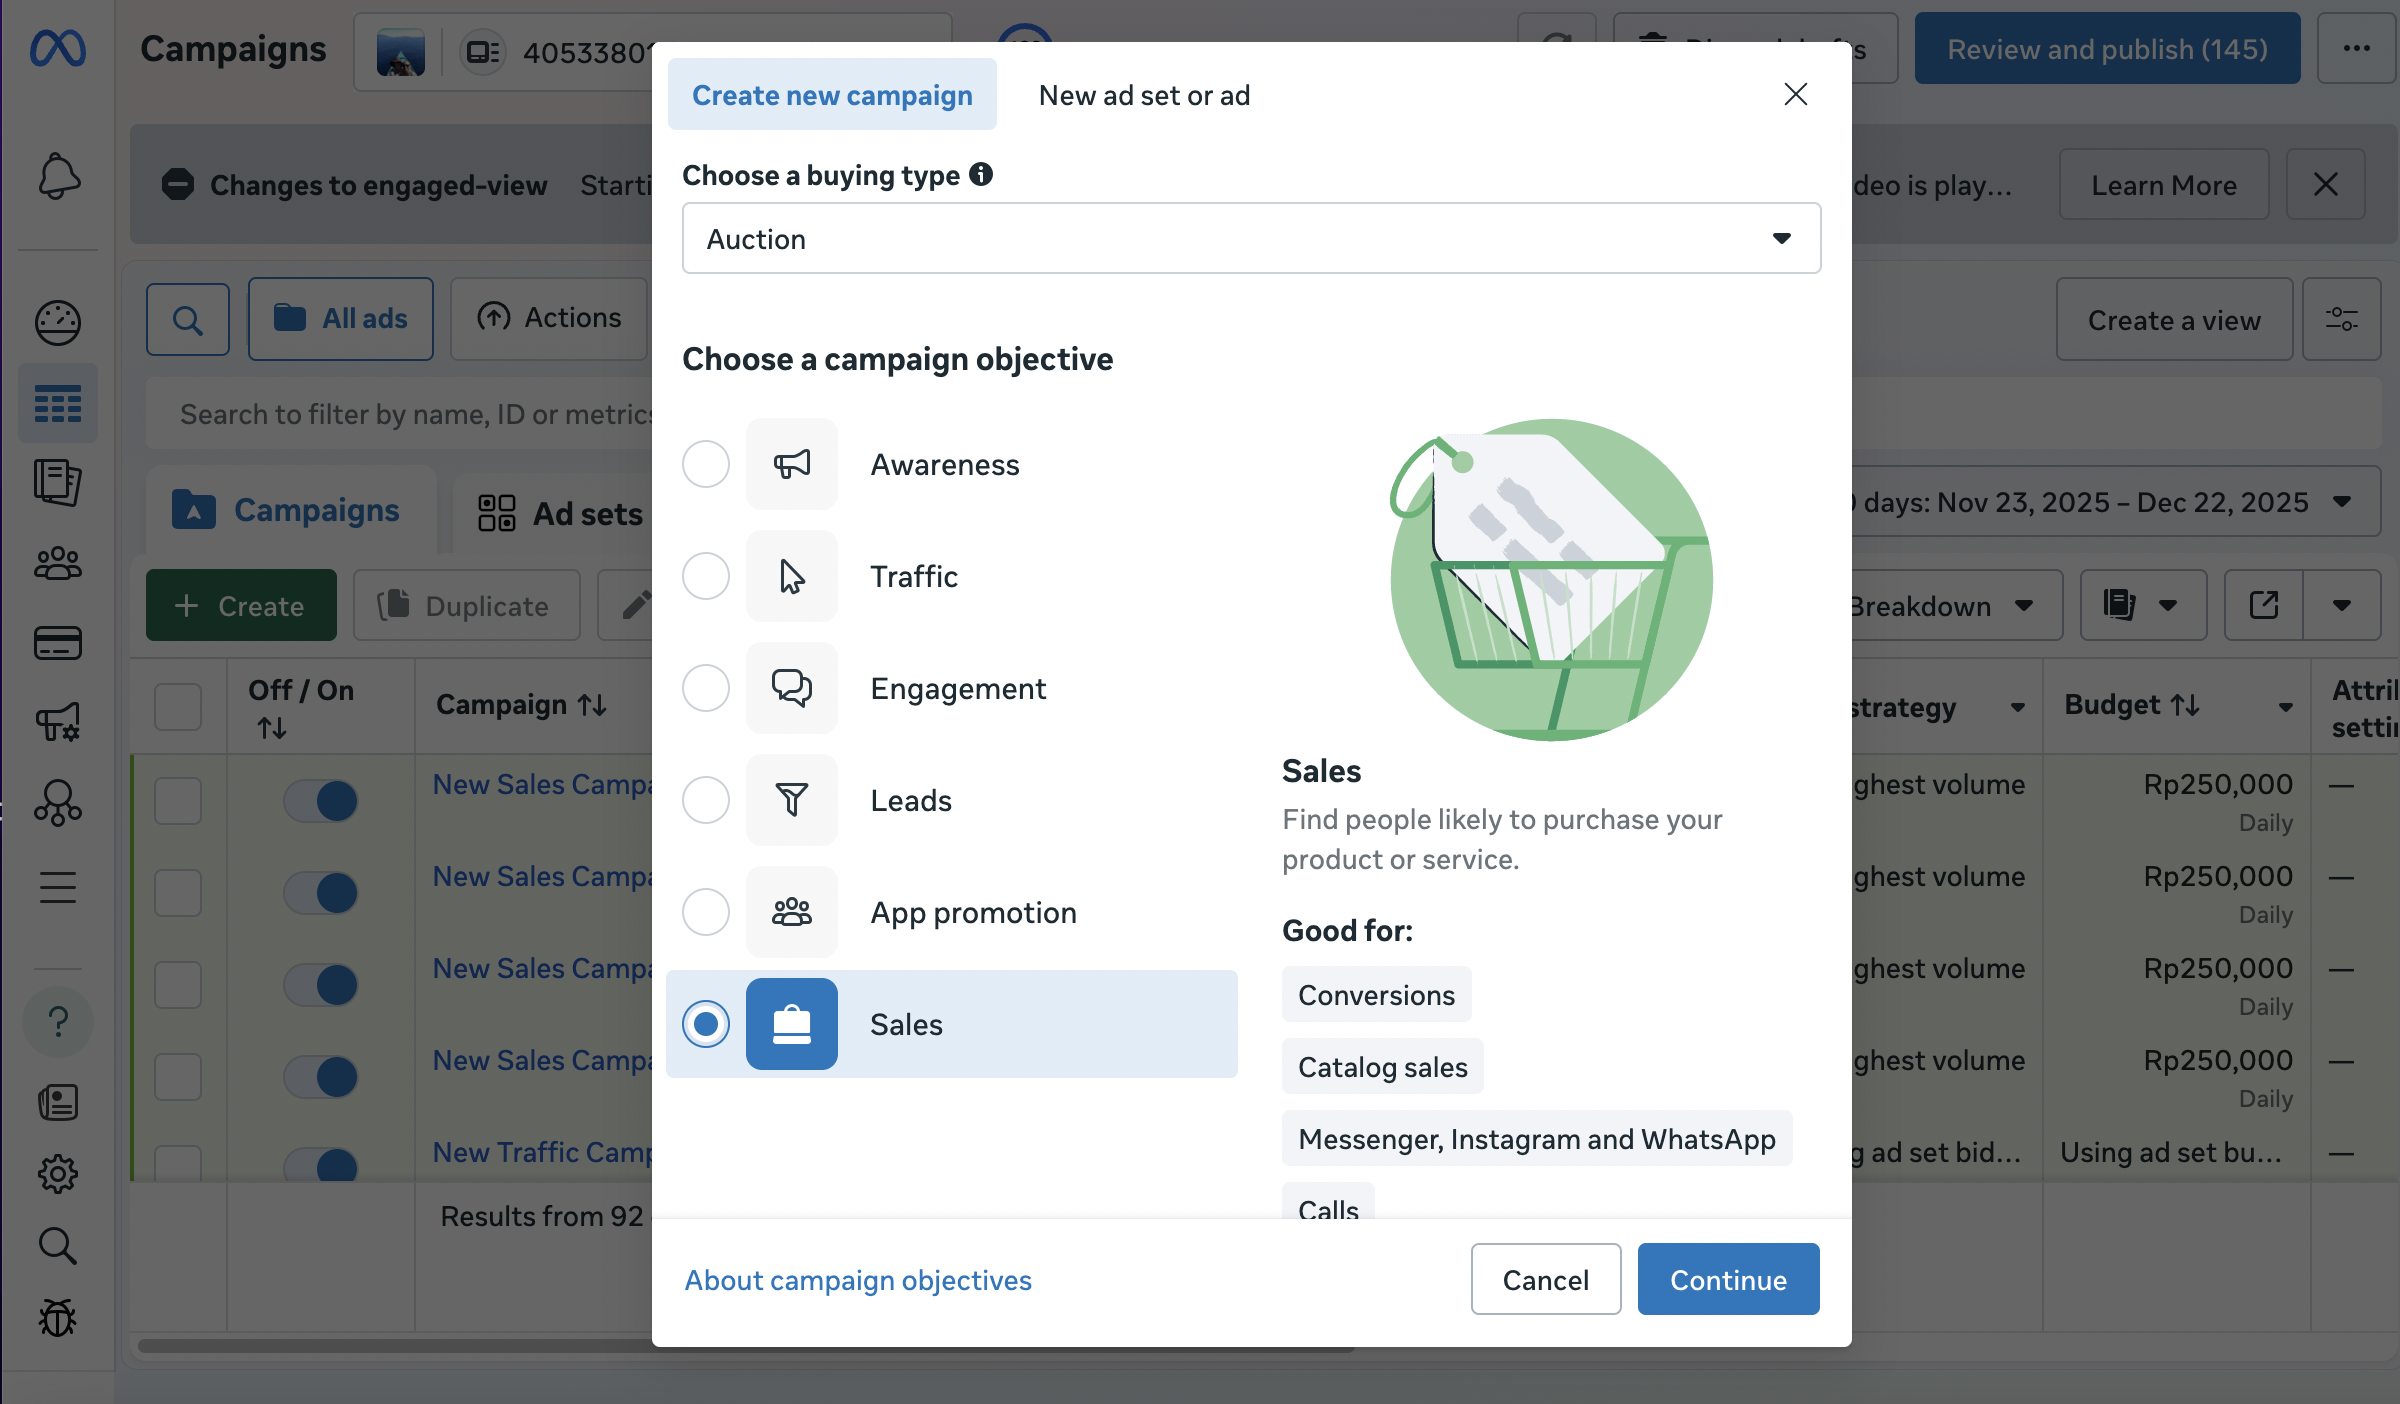Click the Meta logo icon
Image resolution: width=2400 pixels, height=1404 pixels.
[x=58, y=48]
